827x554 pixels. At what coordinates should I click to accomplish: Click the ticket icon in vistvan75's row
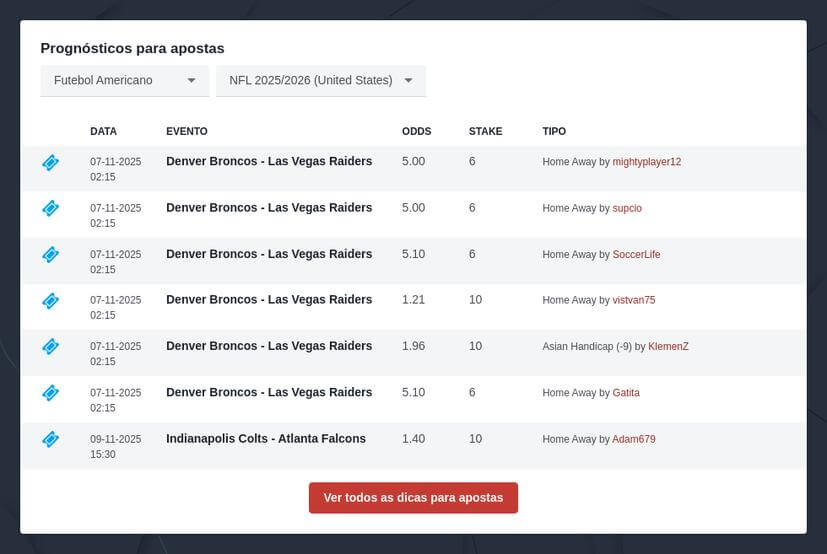coord(51,301)
